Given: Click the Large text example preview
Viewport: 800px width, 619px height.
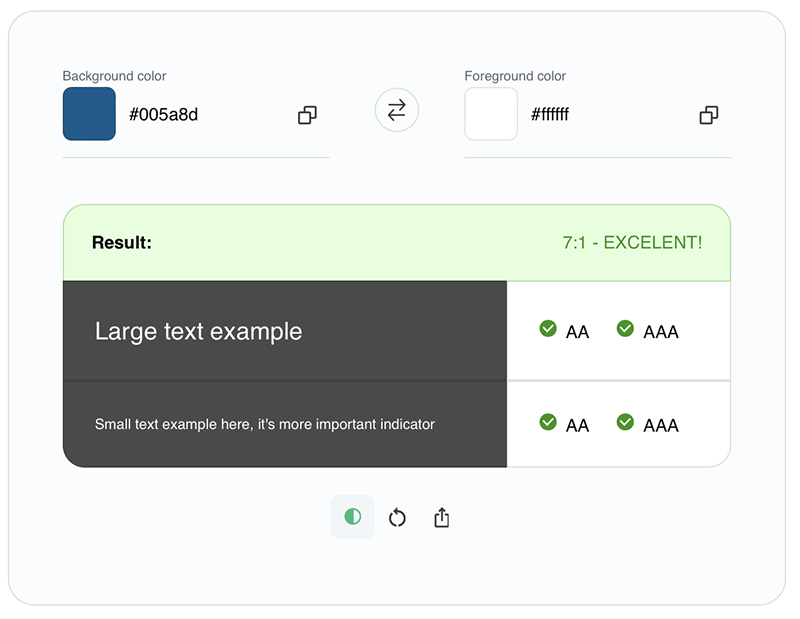Looking at the screenshot, I should point(198,332).
